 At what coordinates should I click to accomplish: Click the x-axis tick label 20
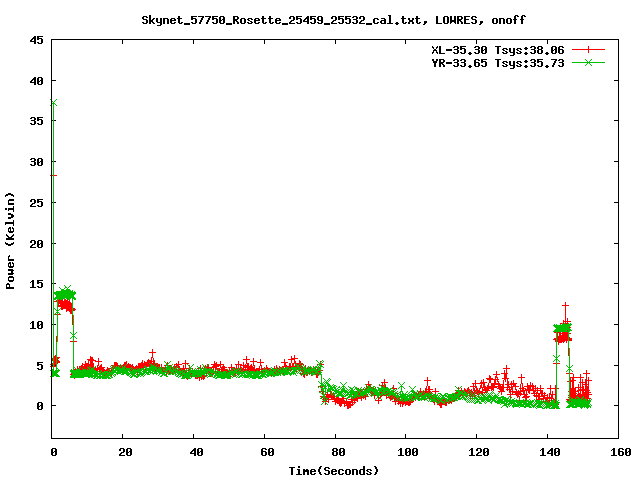pos(125,452)
